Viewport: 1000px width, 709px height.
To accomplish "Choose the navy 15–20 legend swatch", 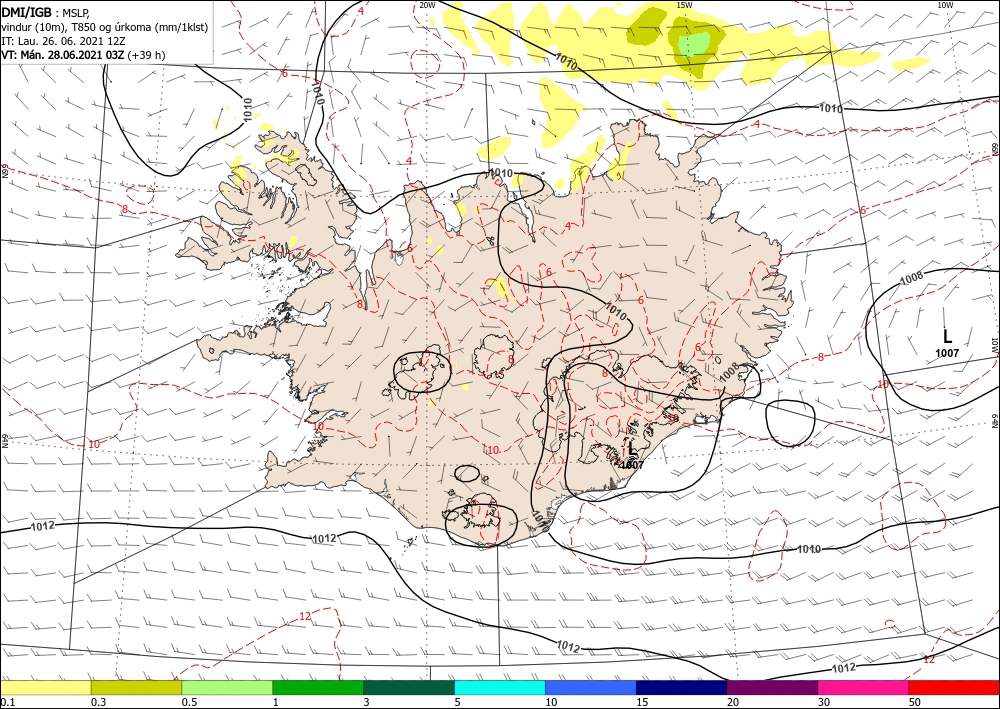I will coord(682,687).
